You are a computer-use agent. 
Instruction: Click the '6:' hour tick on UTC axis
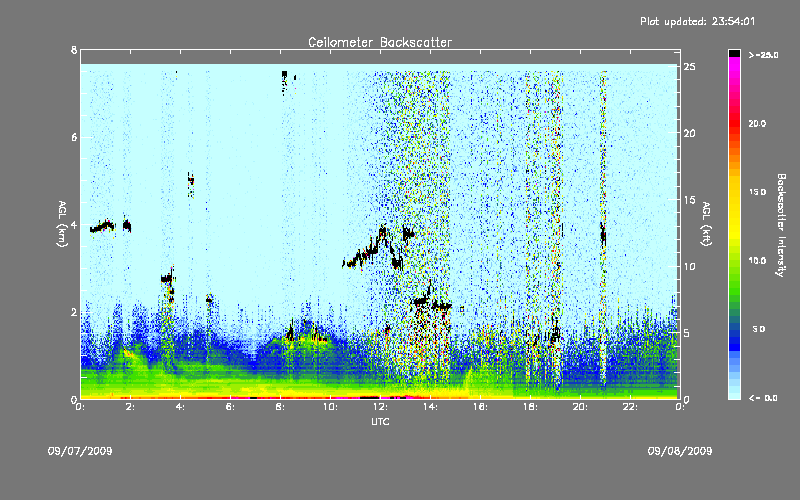pyautogui.click(x=230, y=407)
